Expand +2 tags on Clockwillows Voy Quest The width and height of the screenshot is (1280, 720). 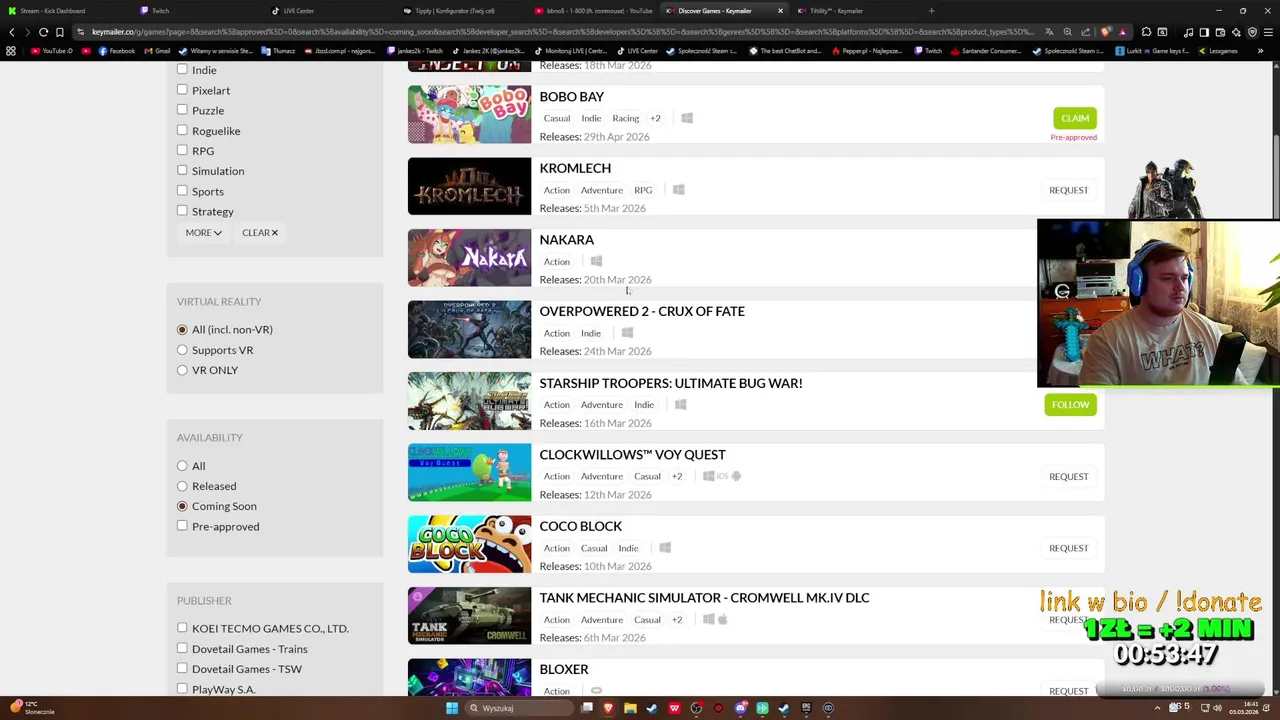point(677,476)
